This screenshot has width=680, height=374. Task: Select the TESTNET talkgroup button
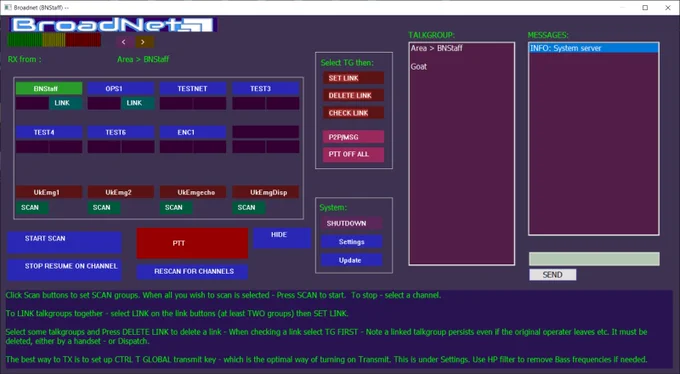[193, 89]
